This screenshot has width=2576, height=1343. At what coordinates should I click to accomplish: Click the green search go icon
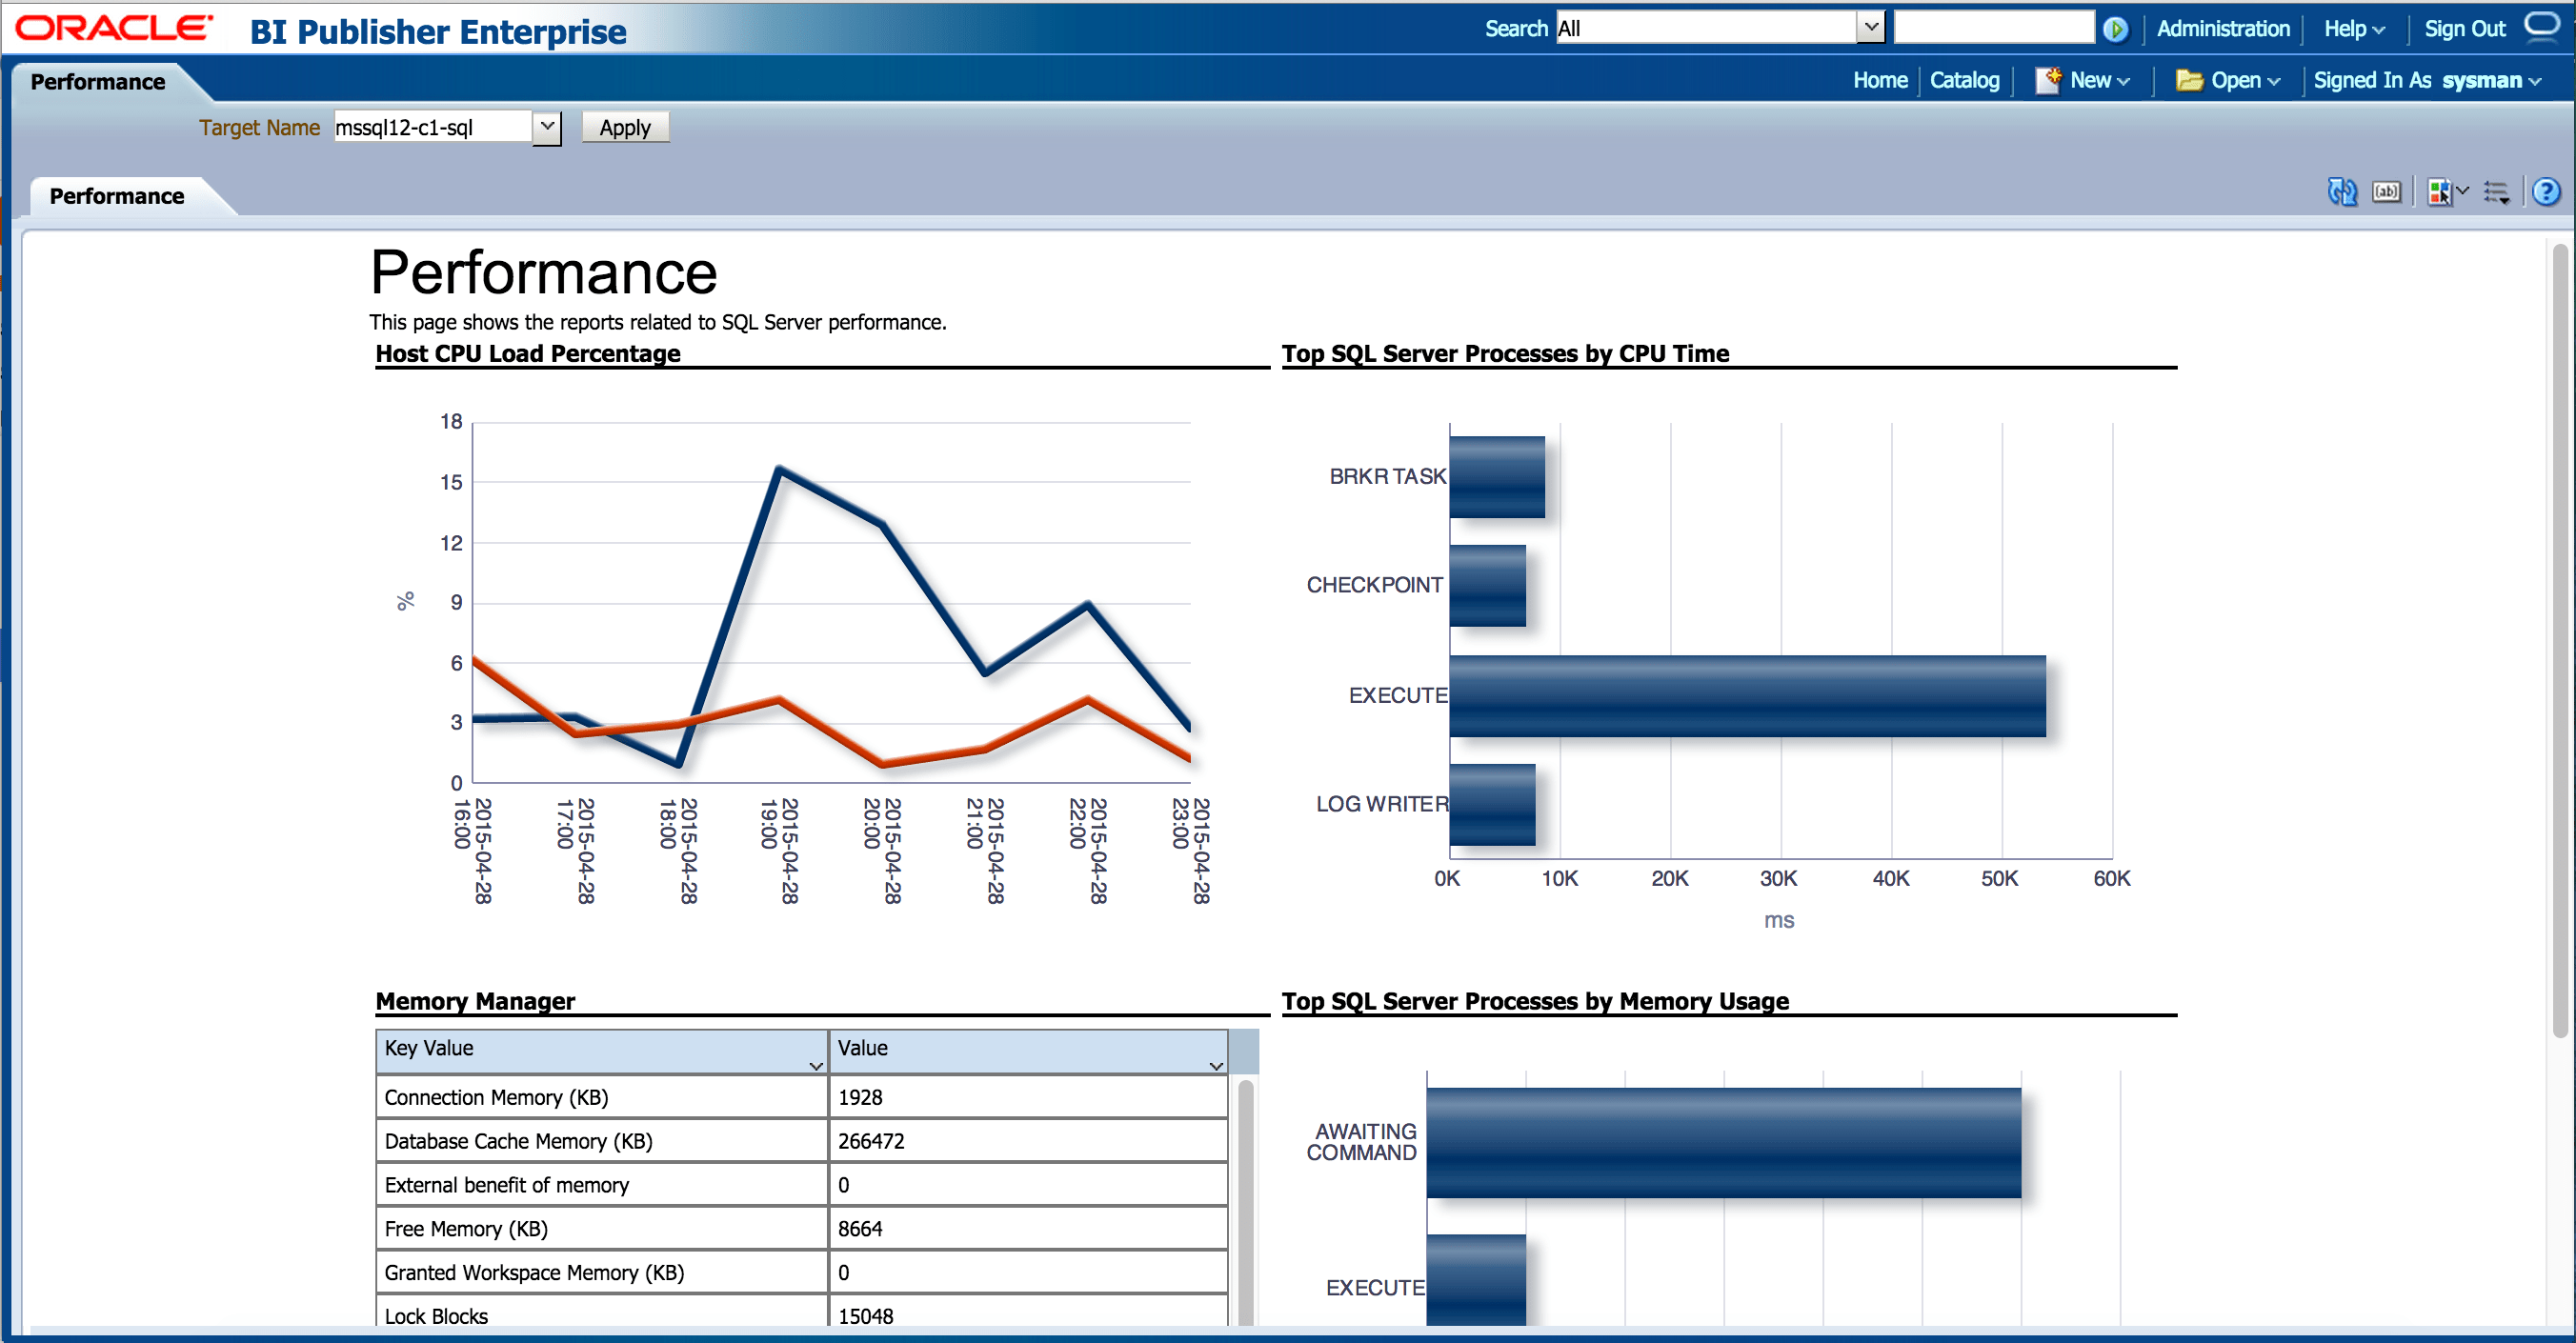2115,29
